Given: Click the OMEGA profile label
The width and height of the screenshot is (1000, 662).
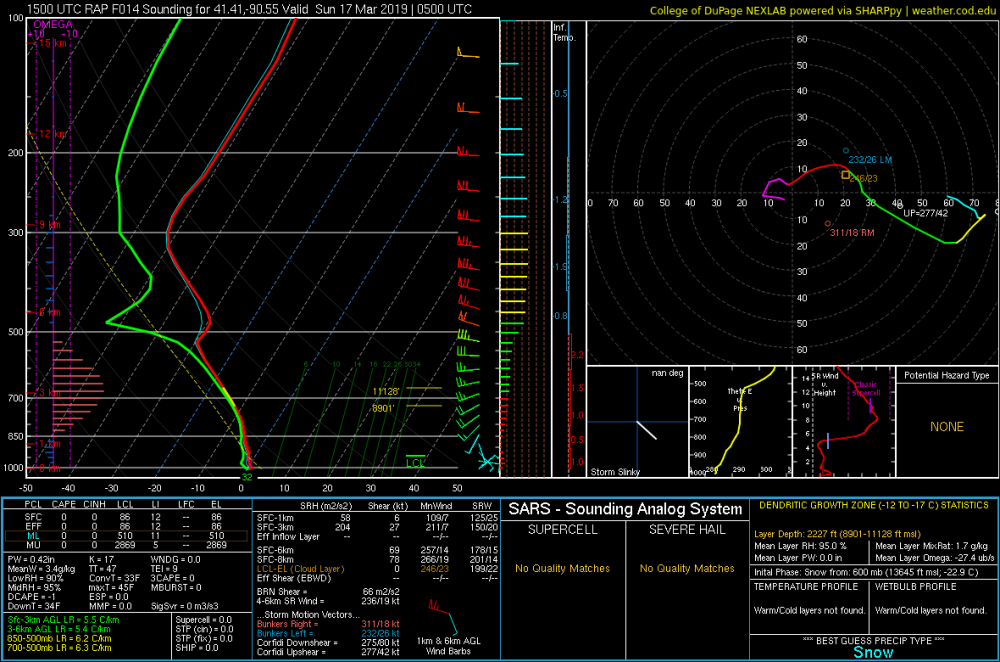Looking at the screenshot, I should click(53, 24).
